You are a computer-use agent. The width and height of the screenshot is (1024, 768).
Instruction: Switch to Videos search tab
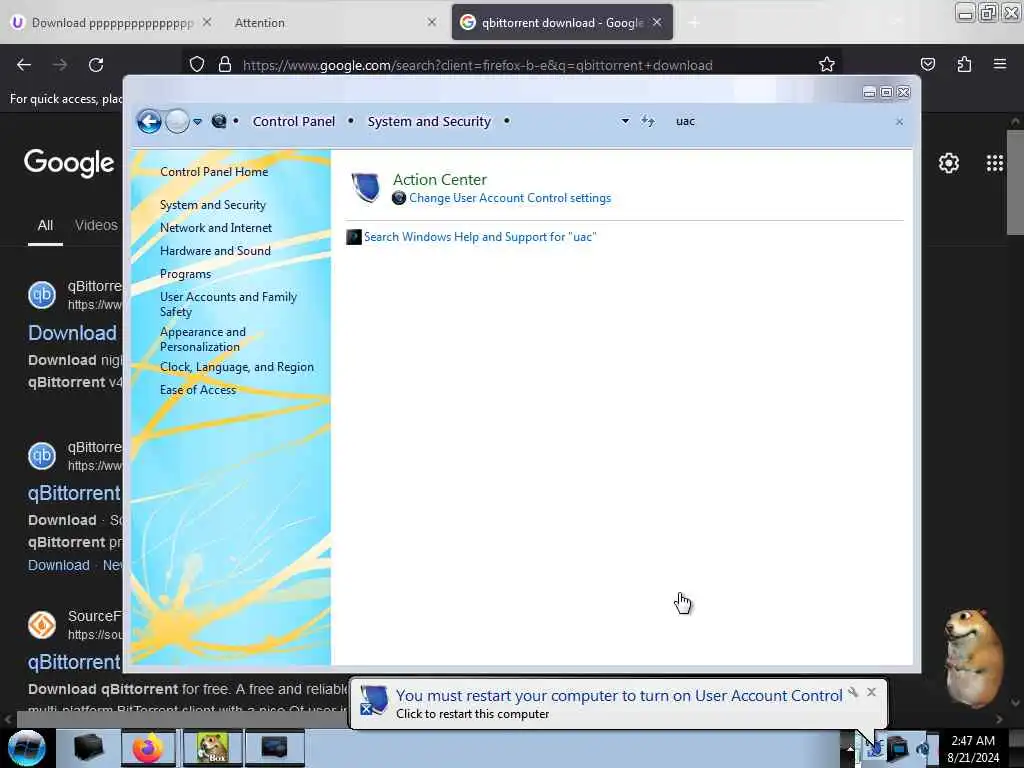96,225
